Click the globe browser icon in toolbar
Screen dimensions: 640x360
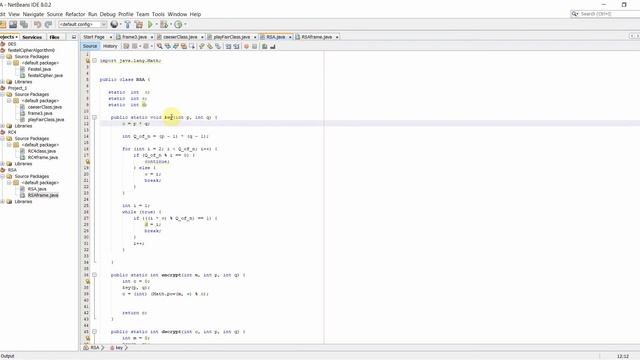pyautogui.click(x=114, y=24)
